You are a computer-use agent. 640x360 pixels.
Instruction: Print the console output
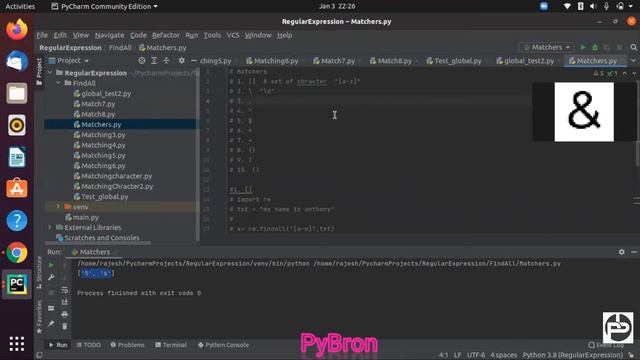click(x=64, y=314)
